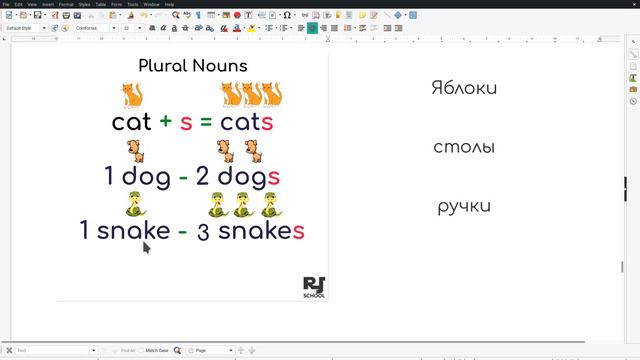Toggle Bold formatting
640x360 pixels.
(152, 28)
